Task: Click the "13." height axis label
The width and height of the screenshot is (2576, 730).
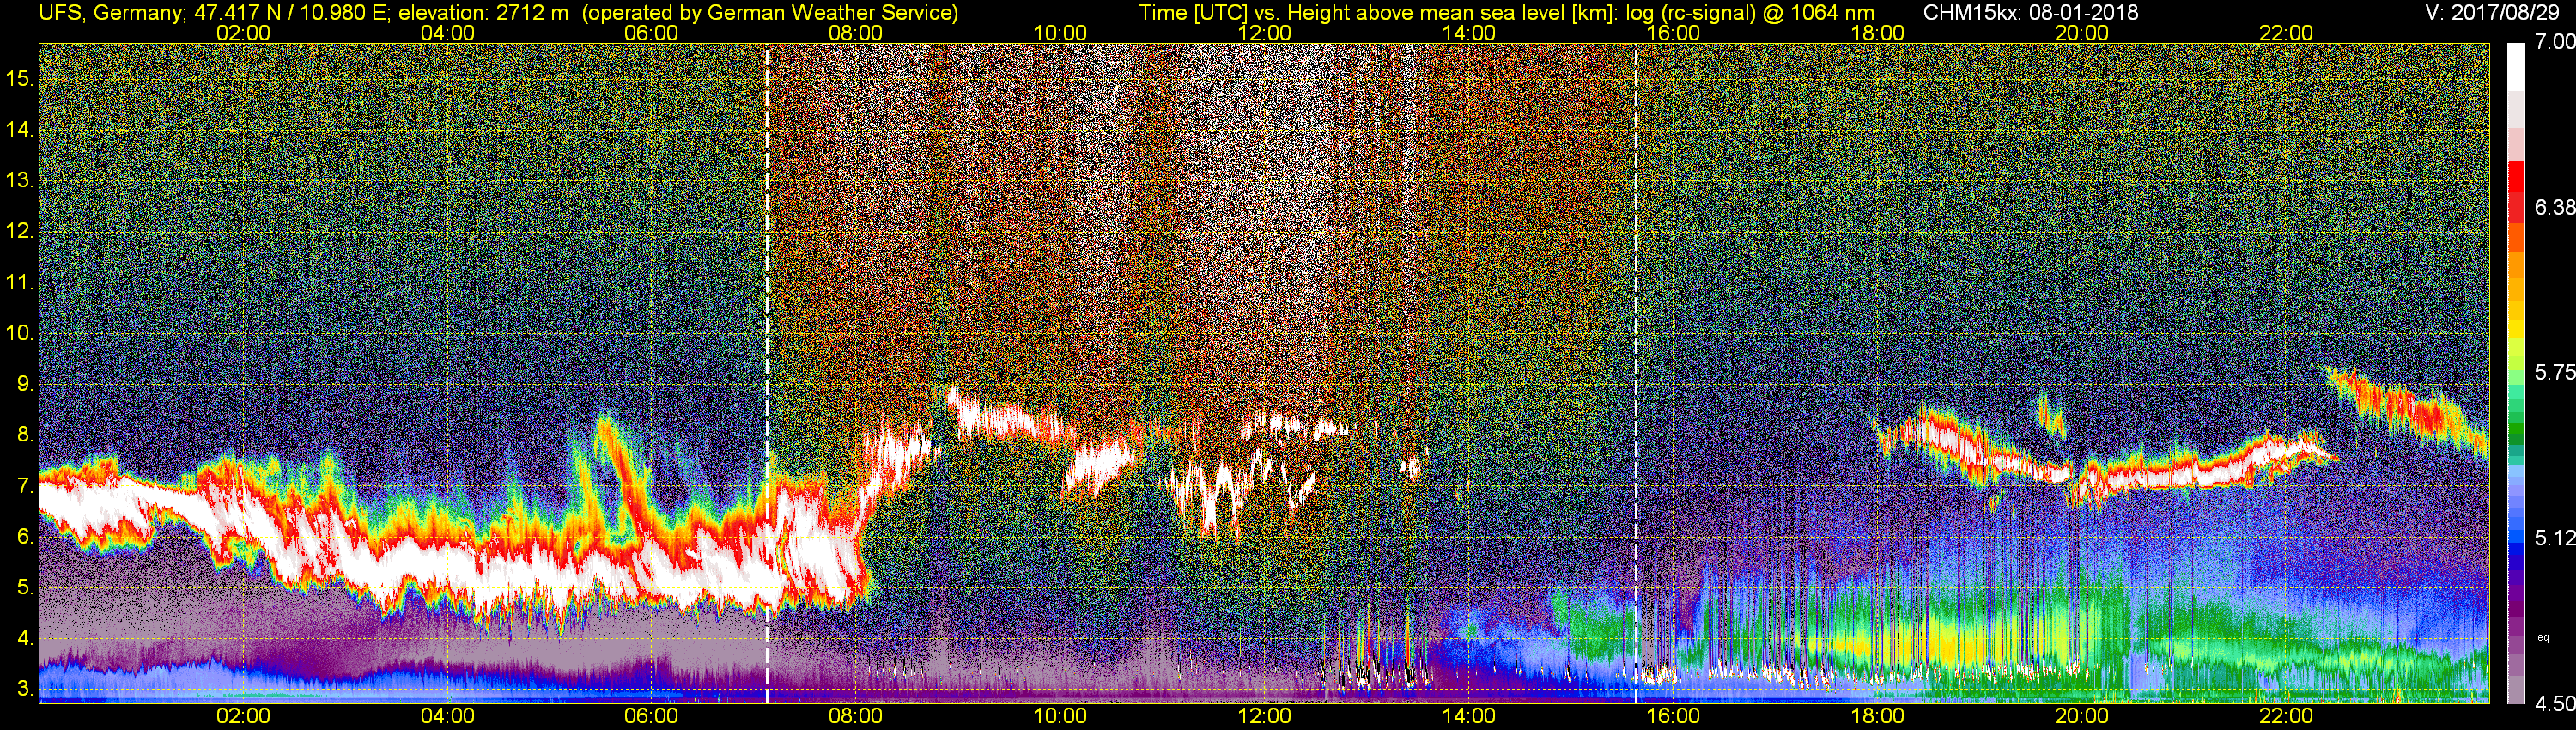Action: [x=20, y=180]
